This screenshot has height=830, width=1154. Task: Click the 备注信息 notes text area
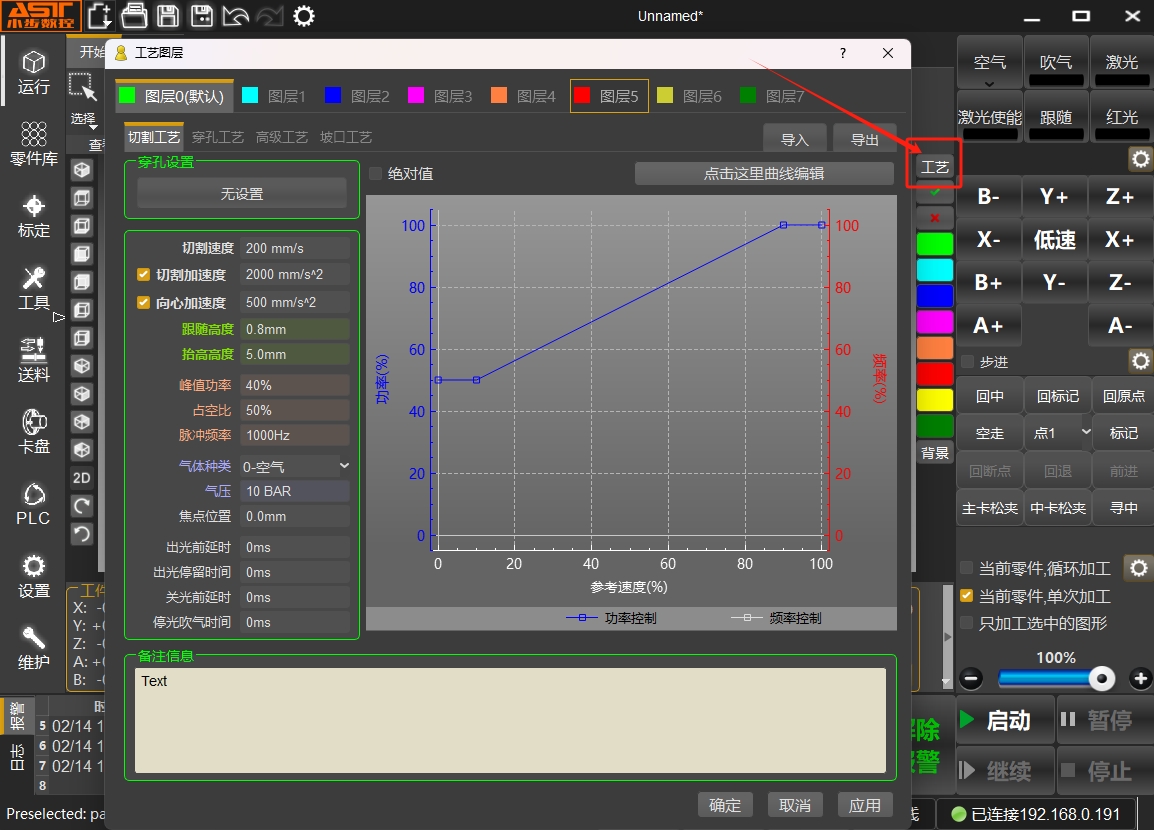(510, 720)
